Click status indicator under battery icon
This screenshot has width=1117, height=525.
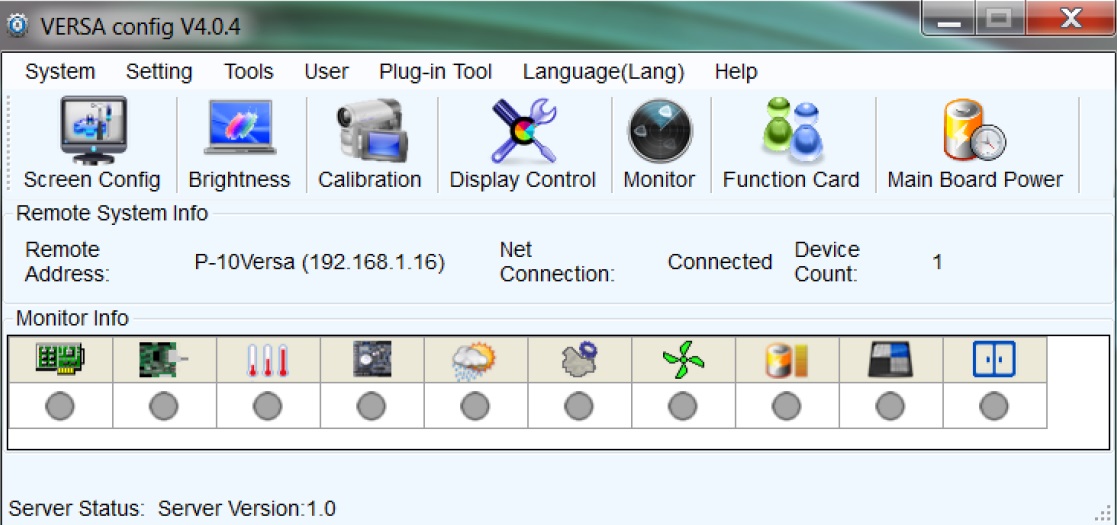(x=786, y=407)
